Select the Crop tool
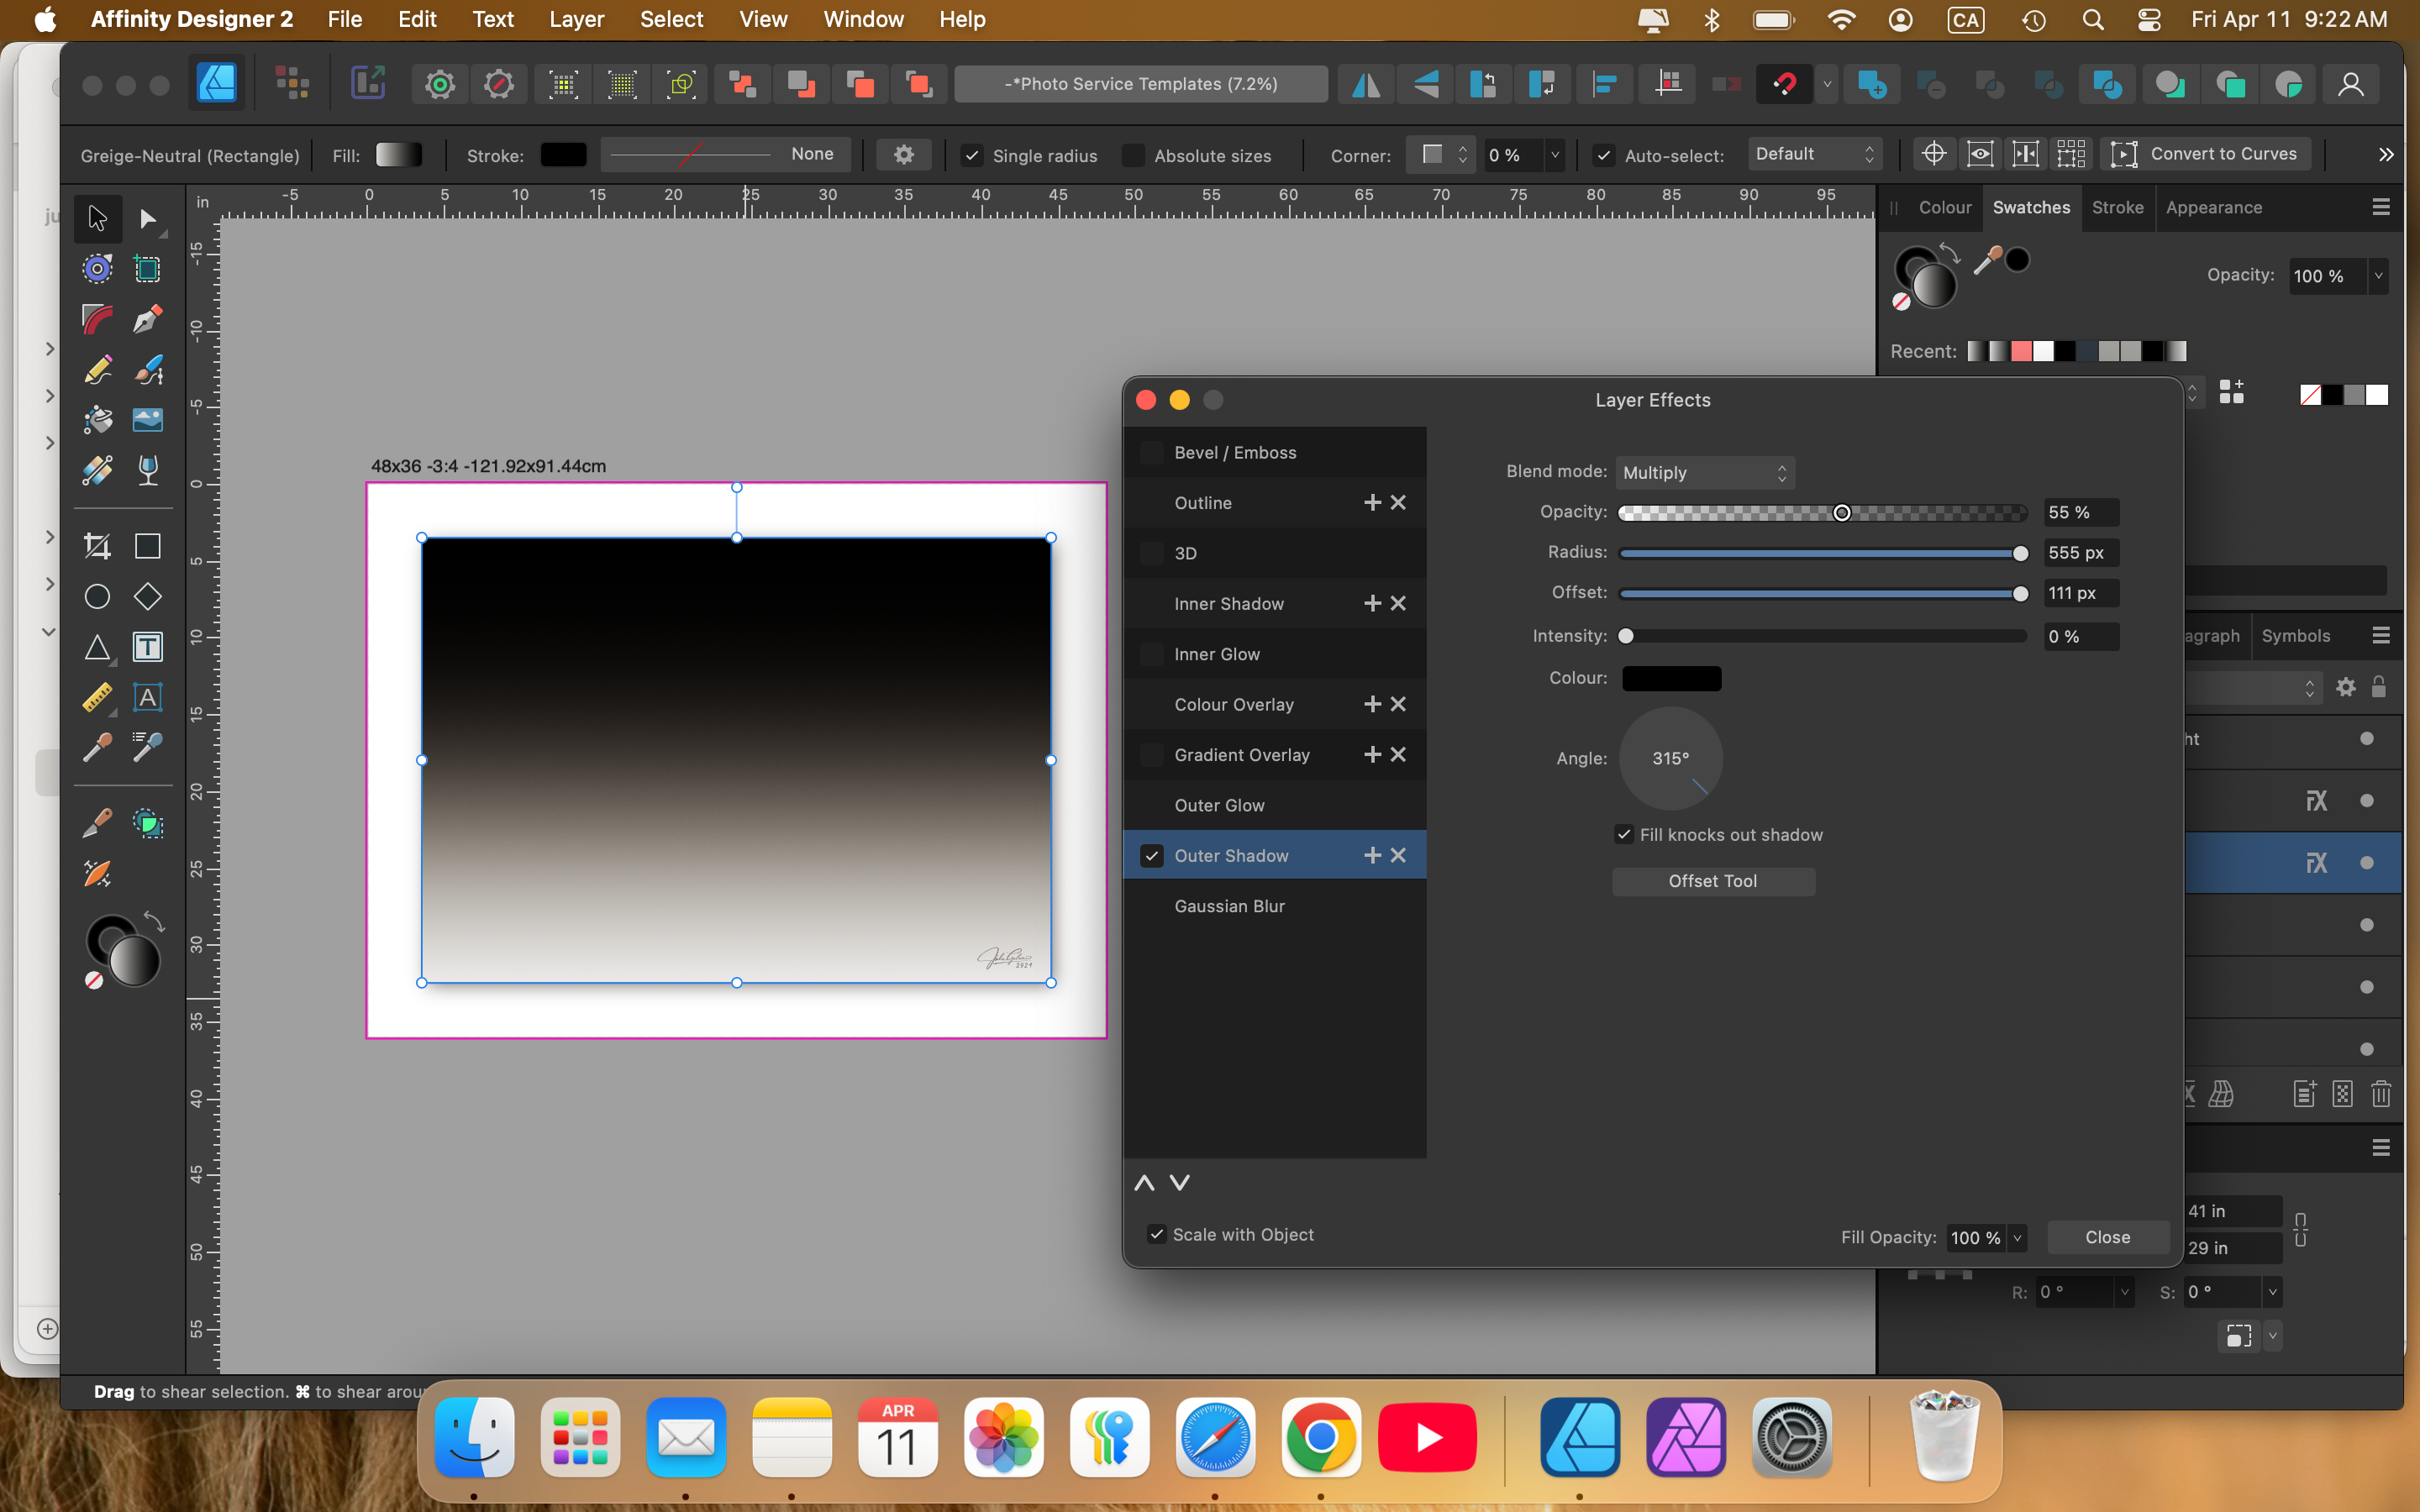This screenshot has width=2420, height=1512. (x=97, y=546)
